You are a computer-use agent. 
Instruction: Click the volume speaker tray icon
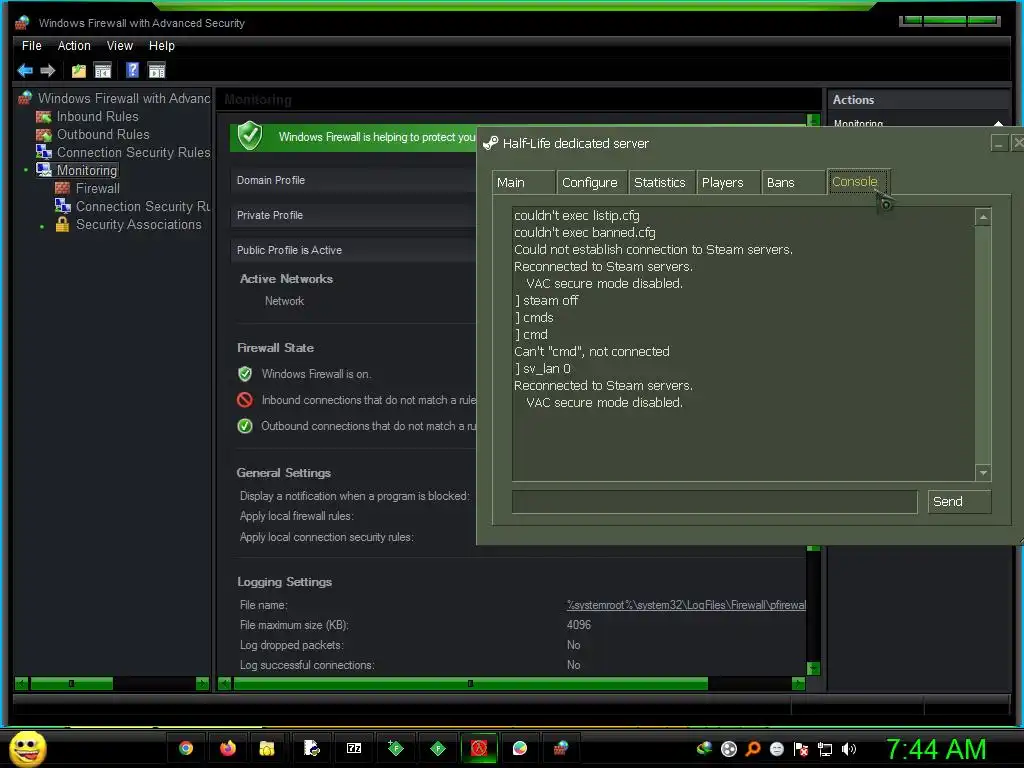(849, 750)
